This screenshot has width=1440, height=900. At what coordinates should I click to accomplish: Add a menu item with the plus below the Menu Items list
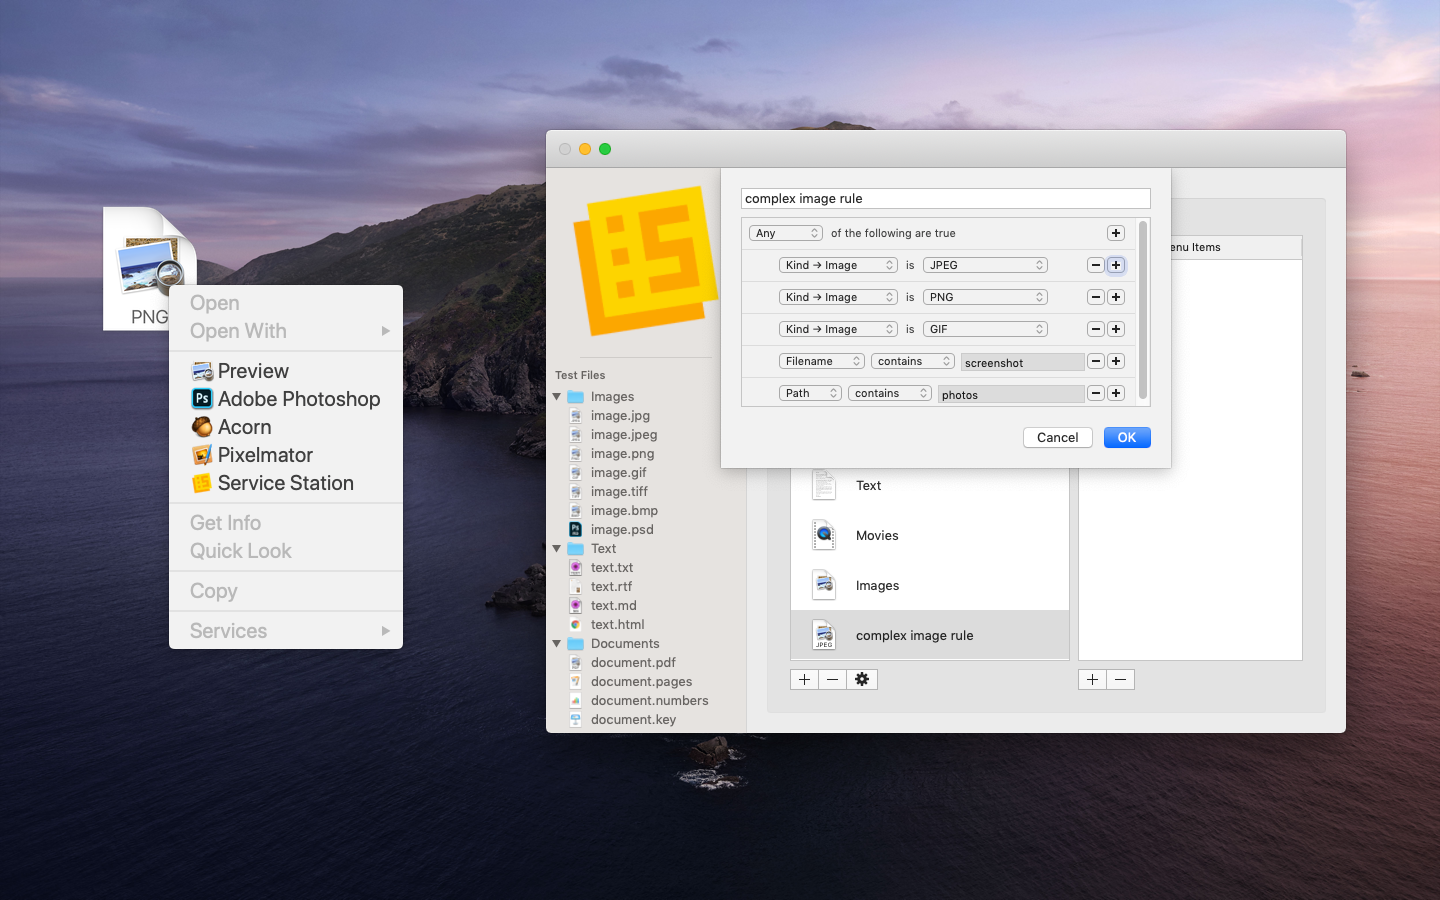(1092, 679)
